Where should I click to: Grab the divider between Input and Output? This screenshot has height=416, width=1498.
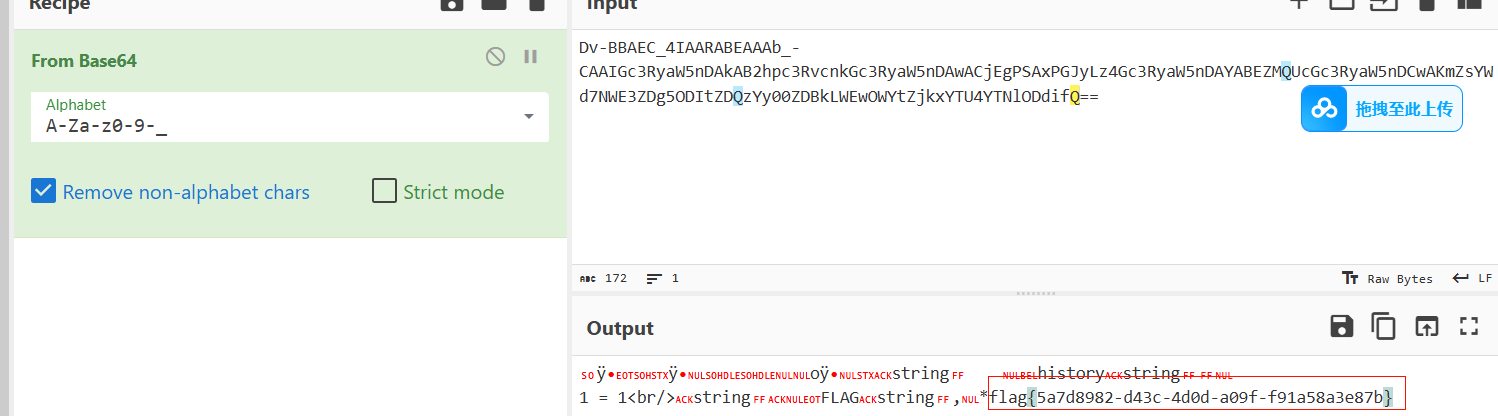1034,293
